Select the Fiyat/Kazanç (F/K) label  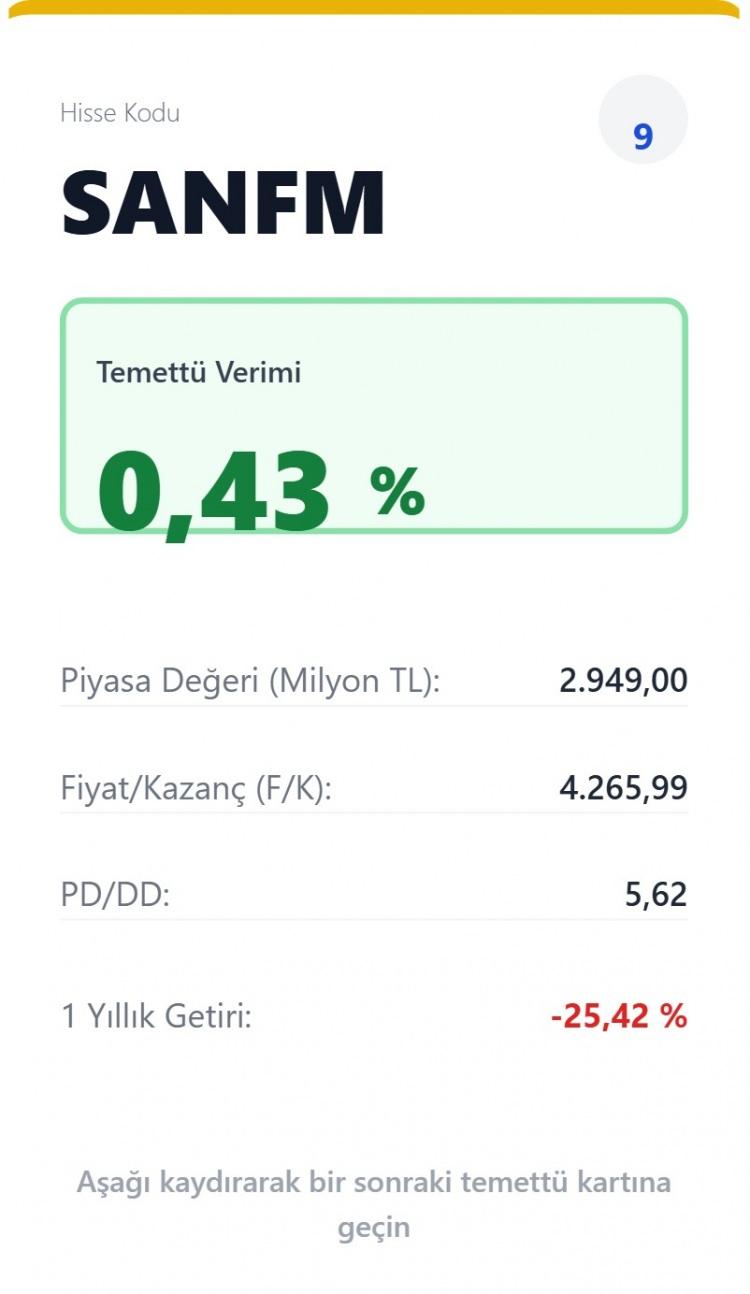pos(196,788)
